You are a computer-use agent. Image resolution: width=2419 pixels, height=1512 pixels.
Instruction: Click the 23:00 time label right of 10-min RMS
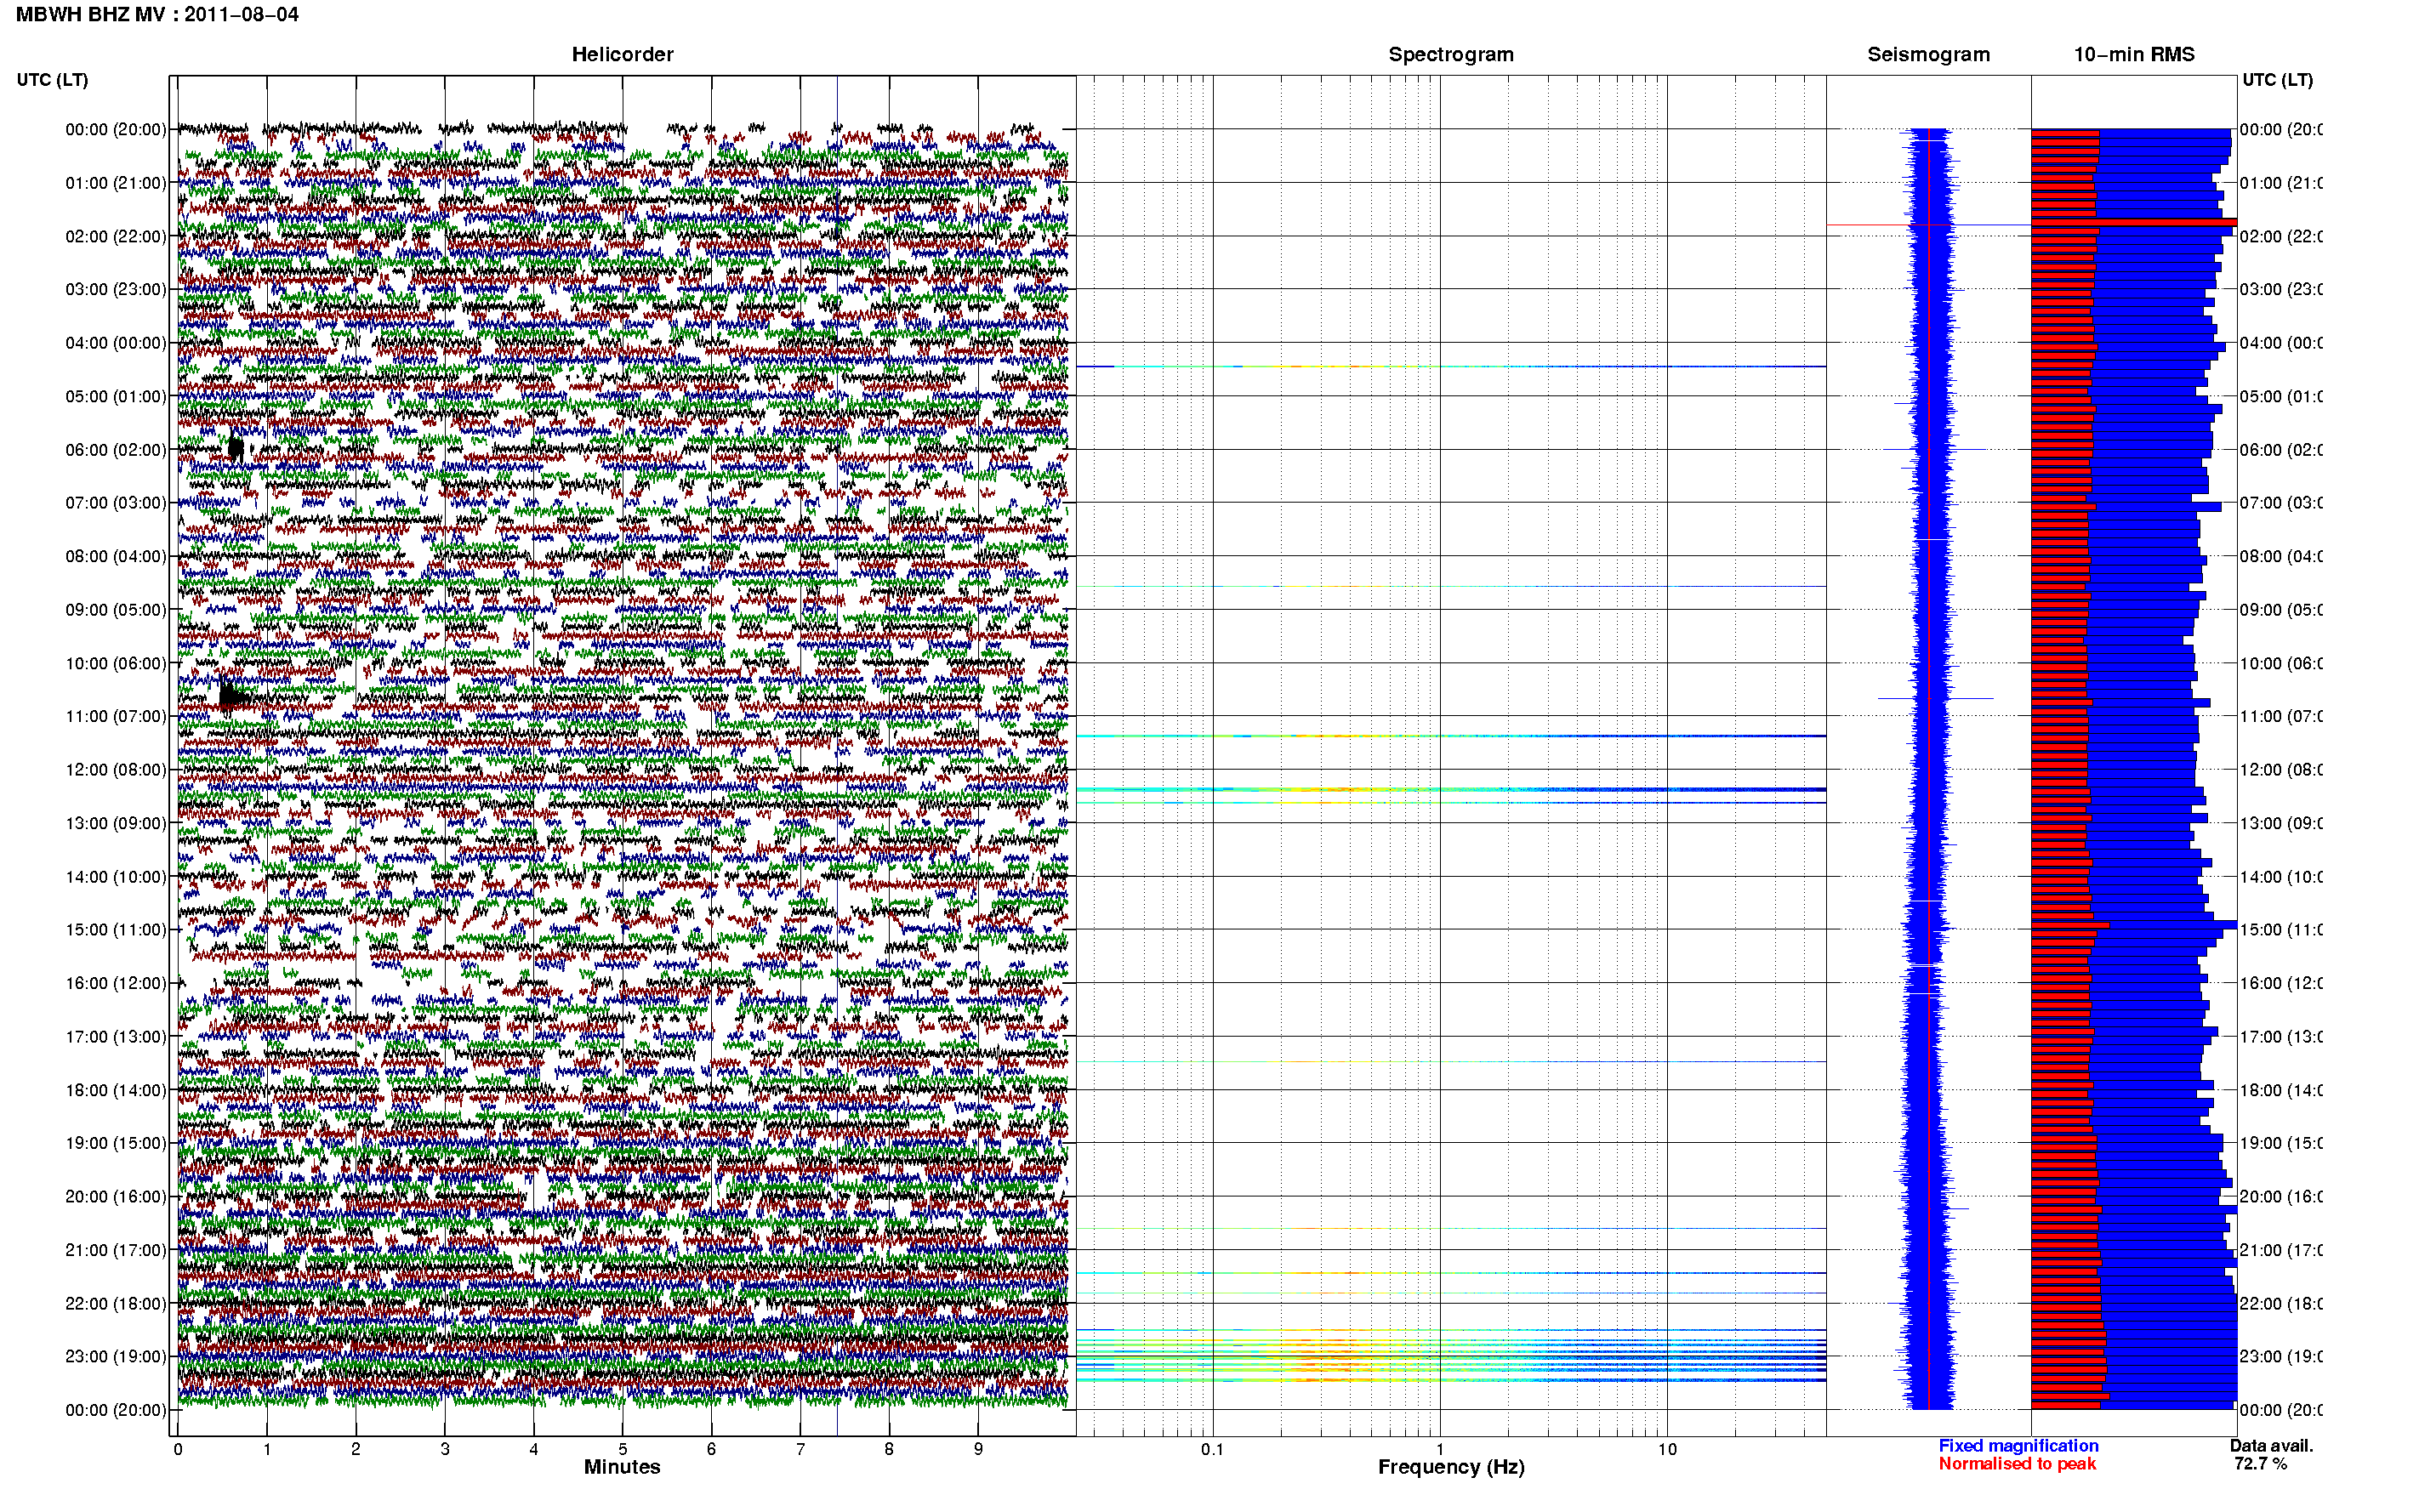click(2280, 1356)
